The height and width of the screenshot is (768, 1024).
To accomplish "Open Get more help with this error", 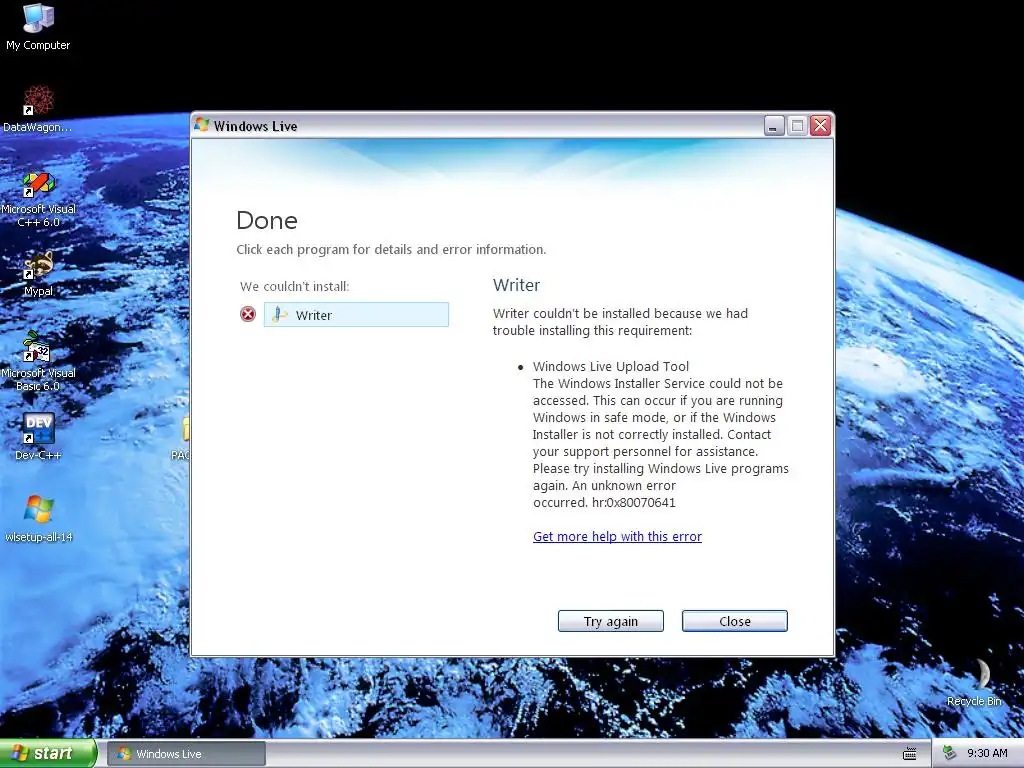I will [x=617, y=536].
